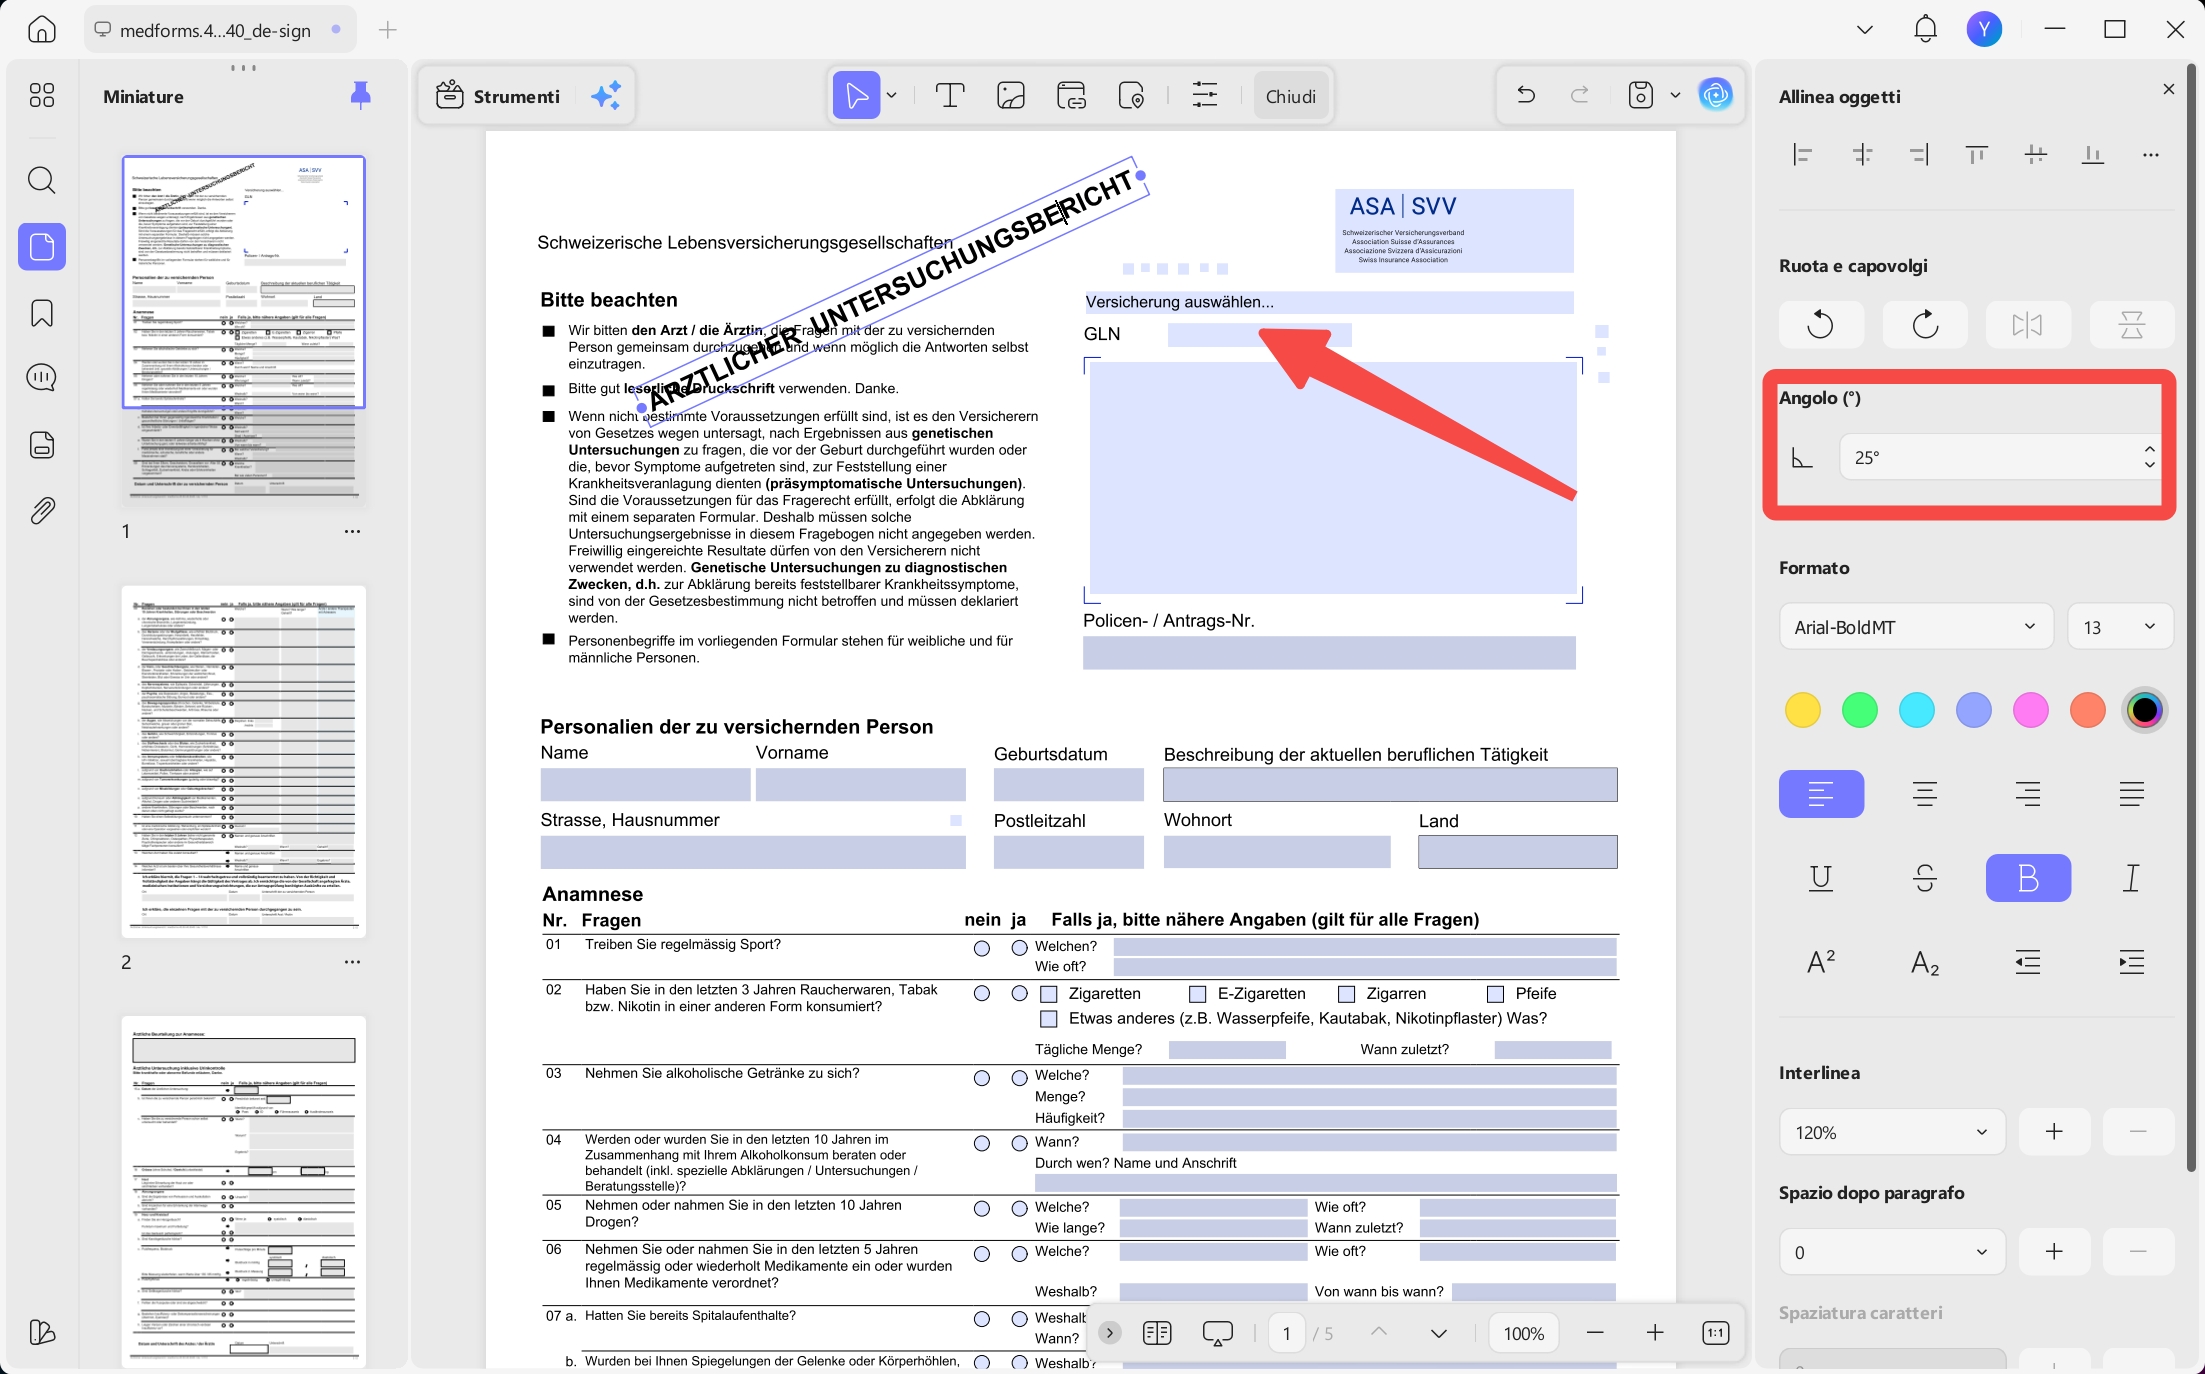
Task: Select the add text tool
Action: point(950,96)
